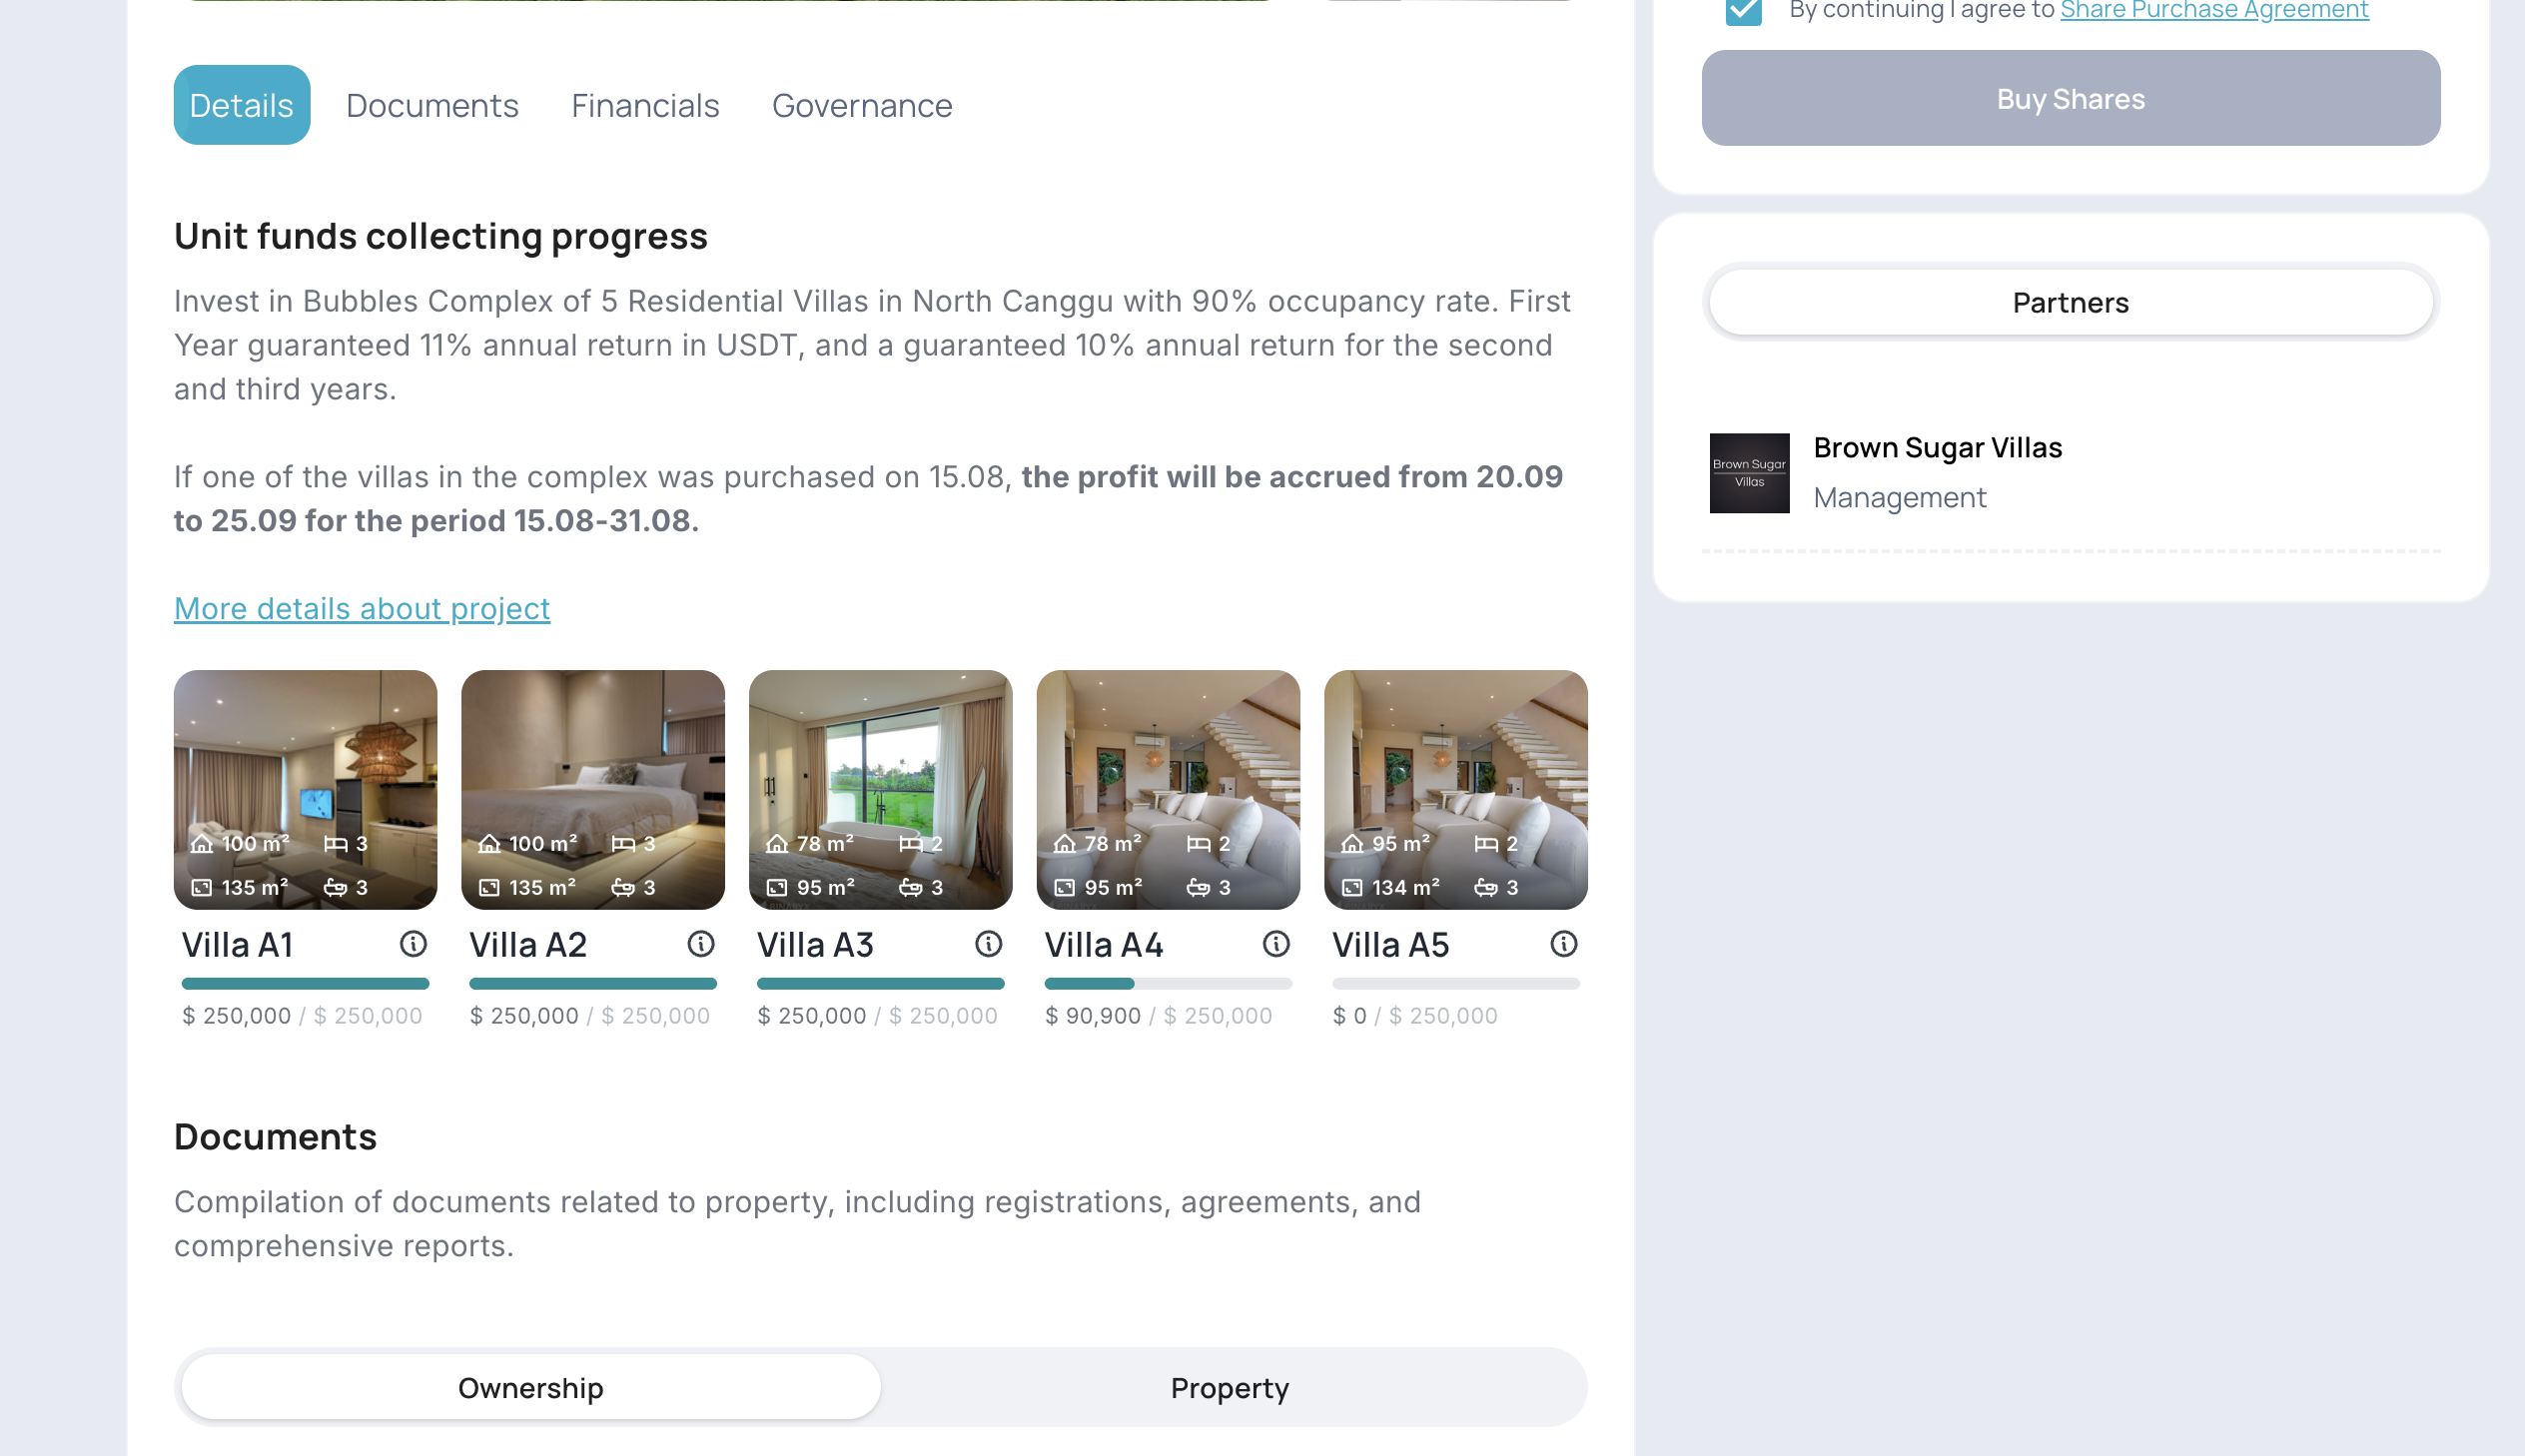Viewport: 2525px width, 1456px height.
Task: Open the Documents tab
Action: click(x=432, y=105)
